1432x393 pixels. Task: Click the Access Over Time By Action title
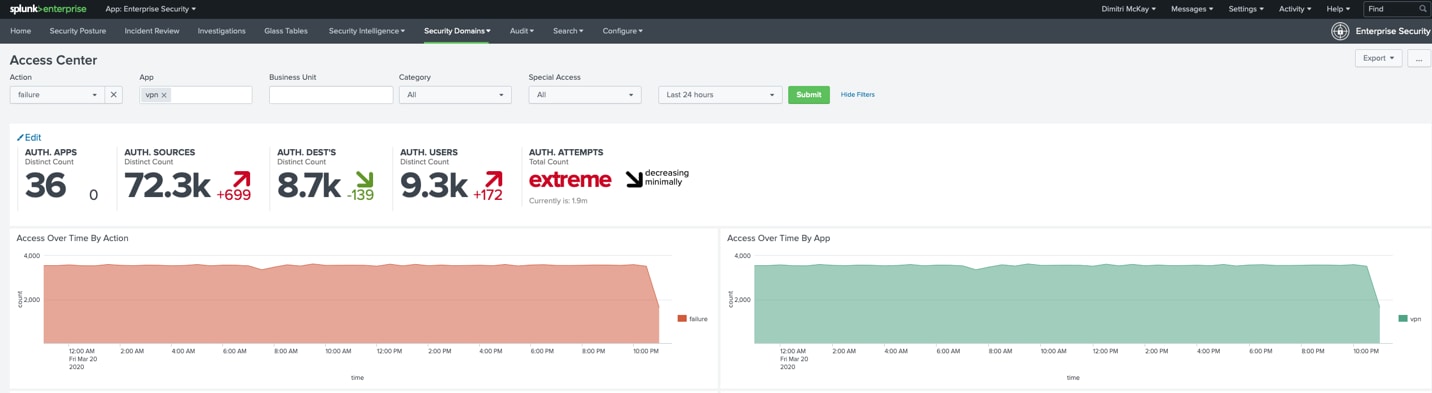tap(72, 238)
